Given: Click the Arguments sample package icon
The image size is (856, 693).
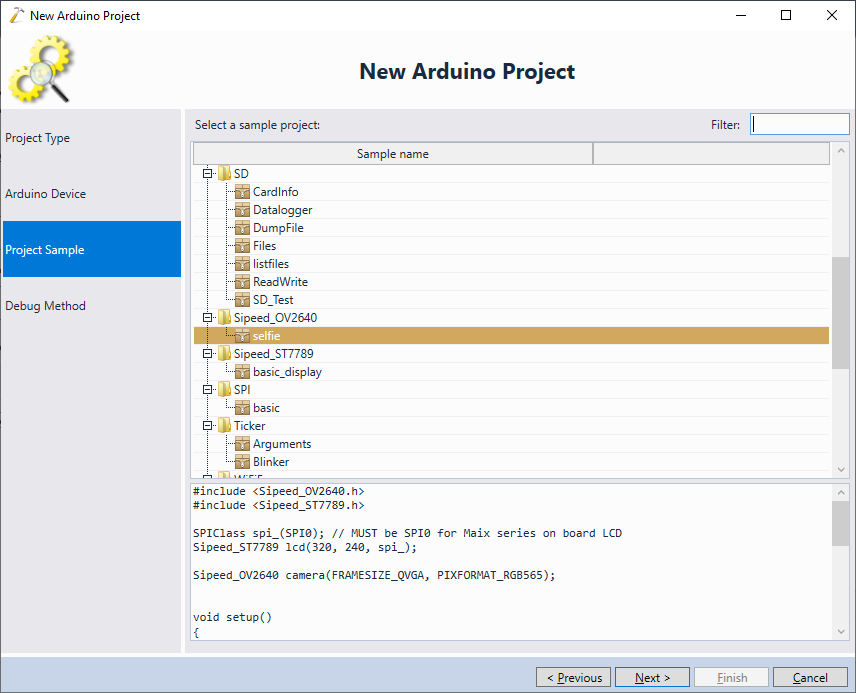Looking at the screenshot, I should click(242, 445).
